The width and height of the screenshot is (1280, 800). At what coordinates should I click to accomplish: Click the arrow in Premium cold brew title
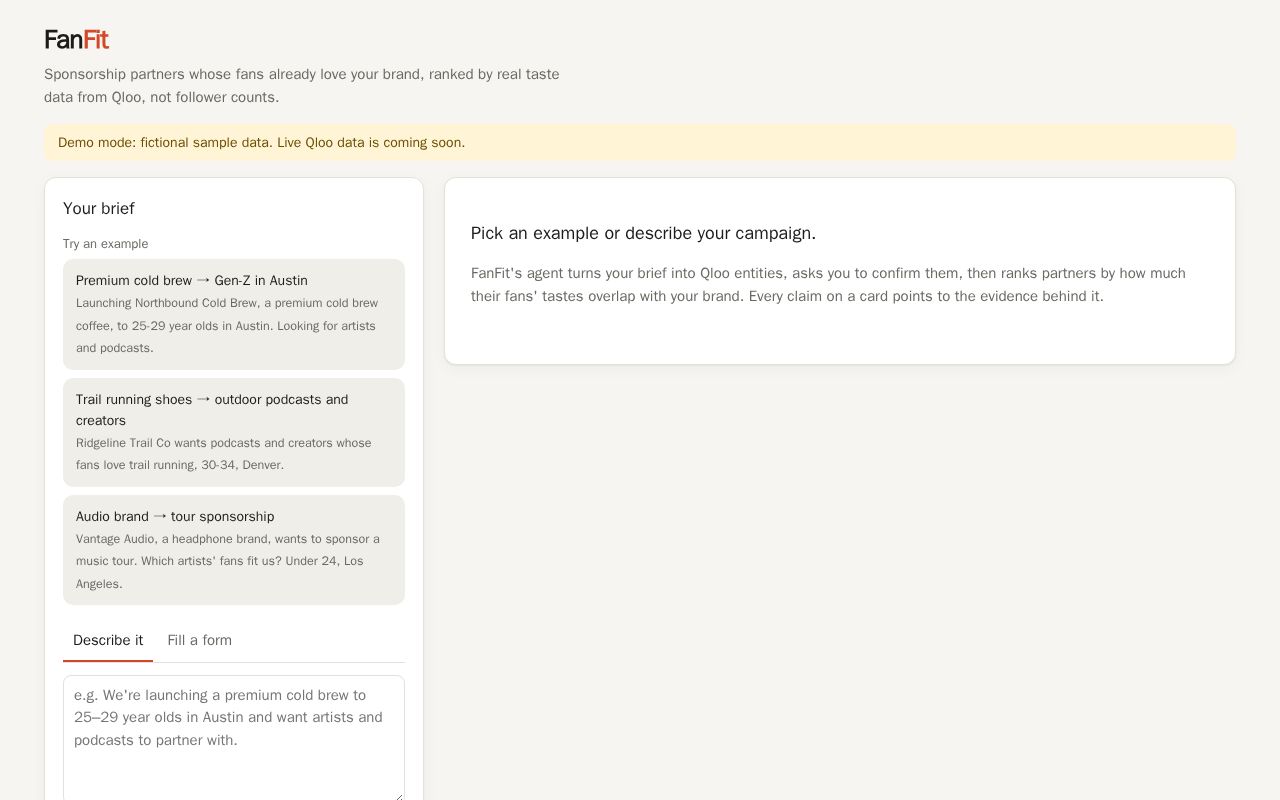click(x=203, y=280)
